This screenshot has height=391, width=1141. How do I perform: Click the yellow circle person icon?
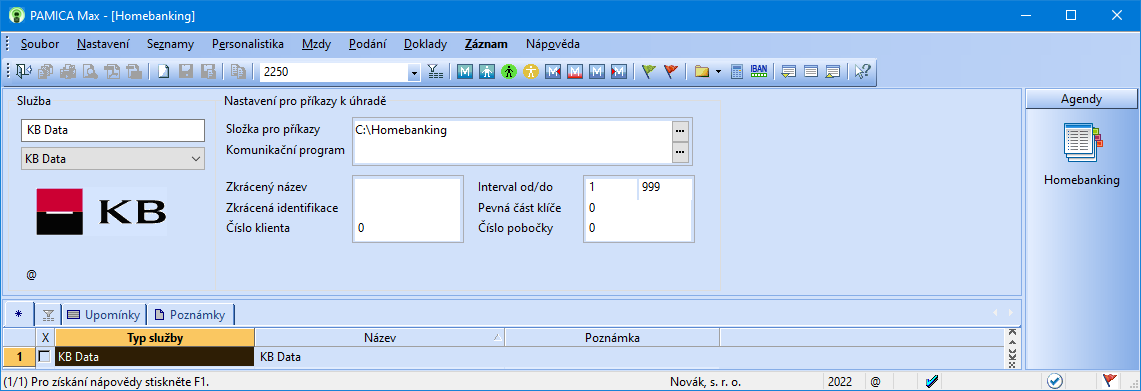point(531,71)
